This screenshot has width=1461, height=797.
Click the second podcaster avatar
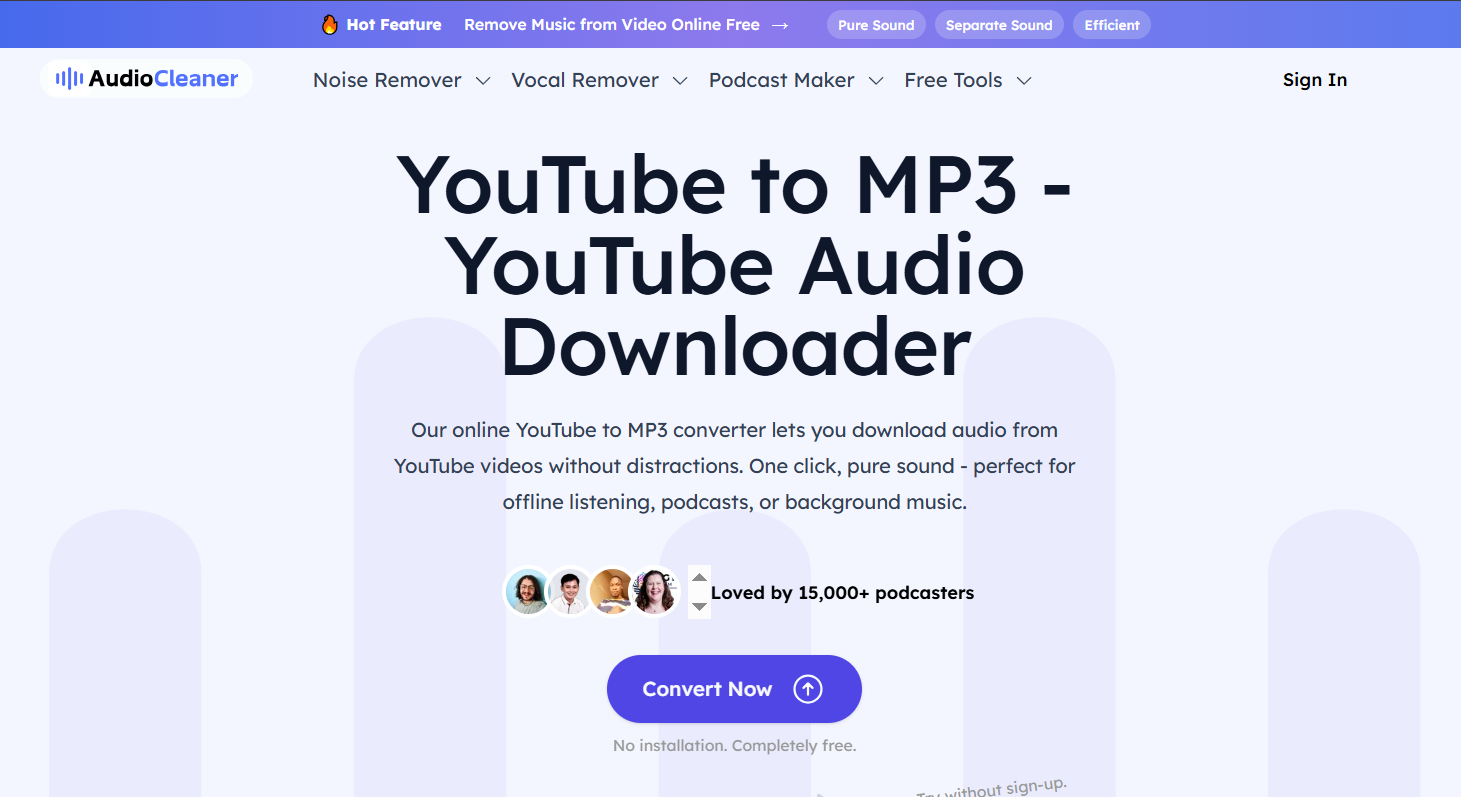coord(570,591)
